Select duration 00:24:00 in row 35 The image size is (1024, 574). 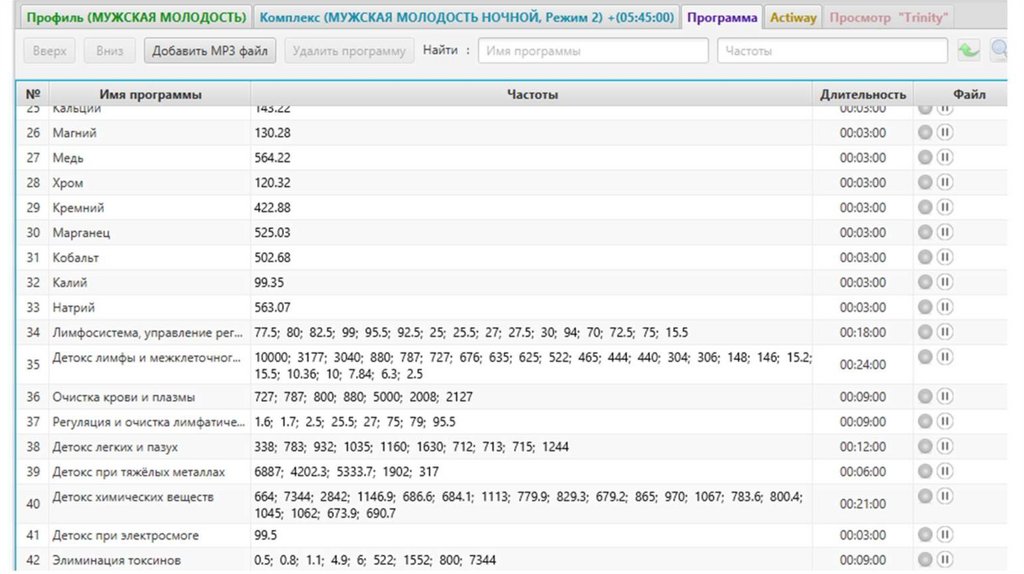tap(863, 364)
